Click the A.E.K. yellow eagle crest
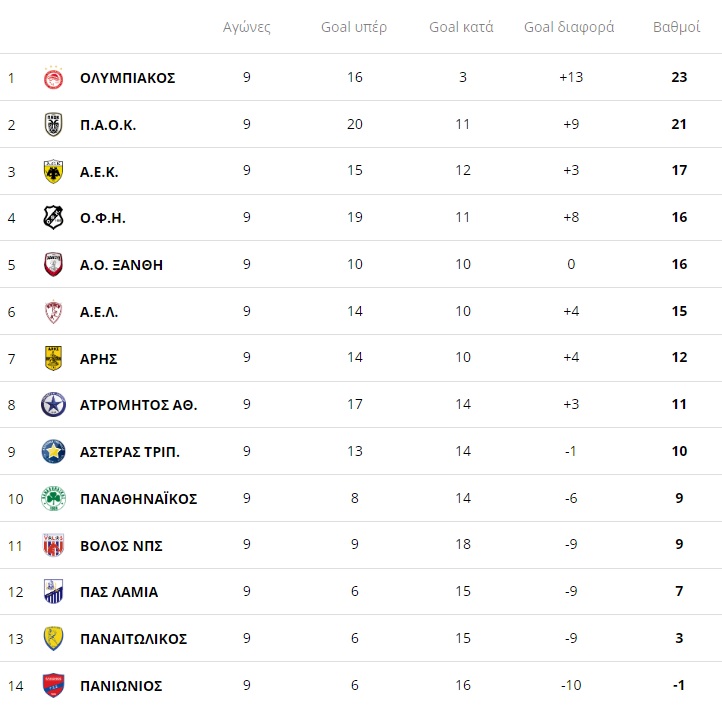 click(x=53, y=171)
